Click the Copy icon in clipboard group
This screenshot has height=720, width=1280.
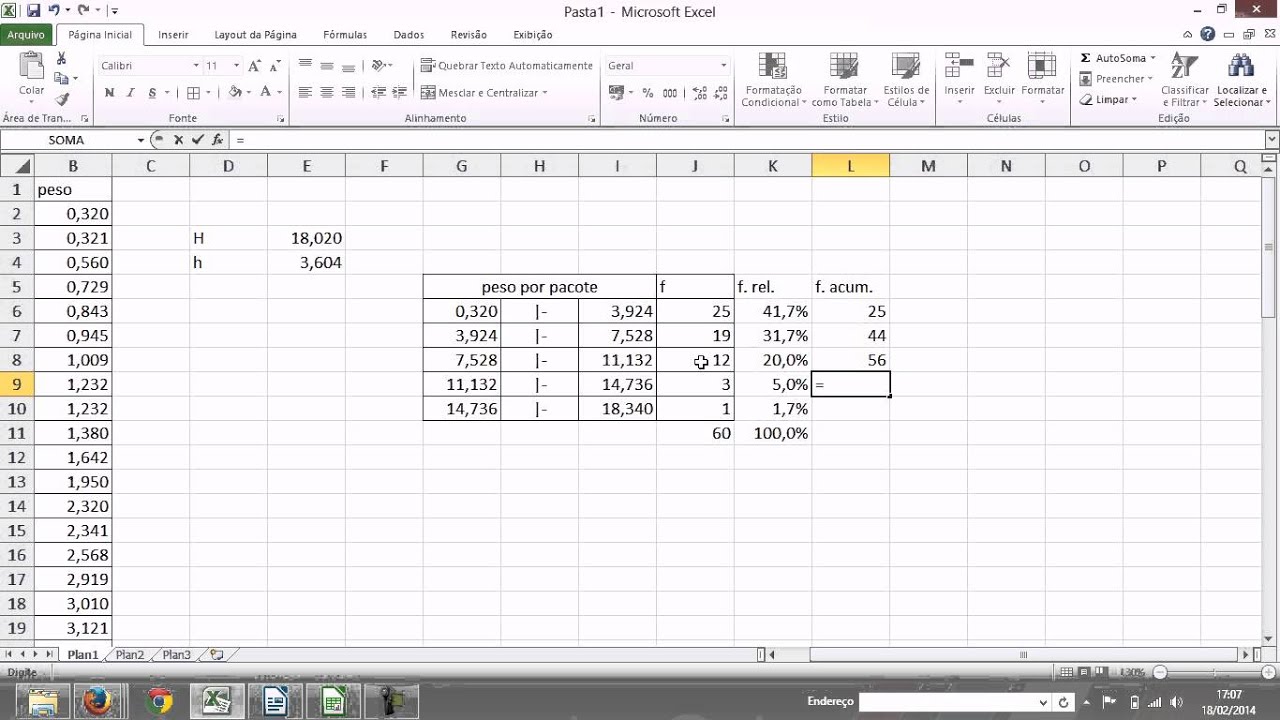pyautogui.click(x=62, y=79)
